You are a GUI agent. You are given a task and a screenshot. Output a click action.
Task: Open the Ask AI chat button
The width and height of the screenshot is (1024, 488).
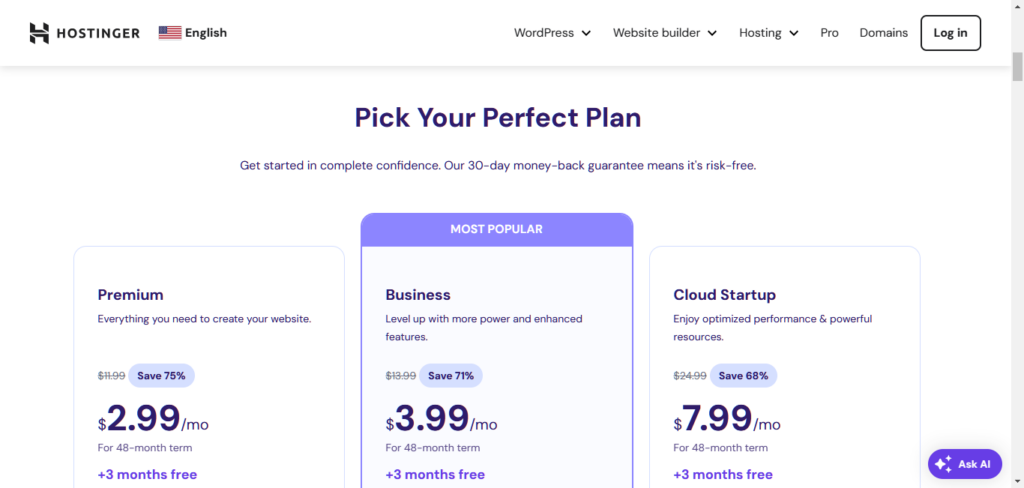click(x=965, y=464)
